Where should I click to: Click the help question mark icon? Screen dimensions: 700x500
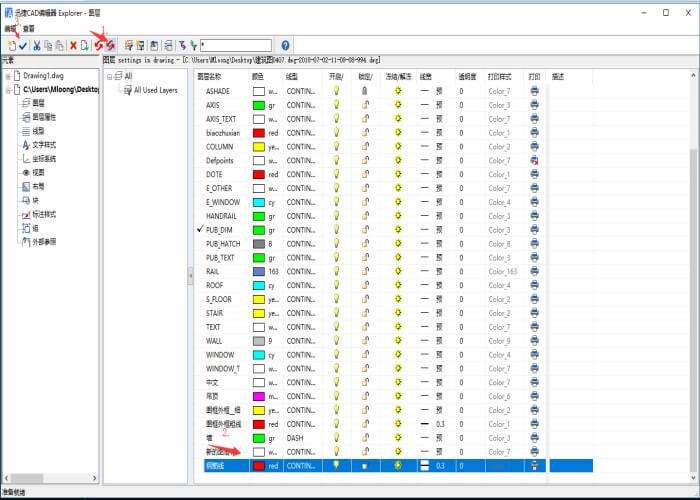[x=286, y=45]
